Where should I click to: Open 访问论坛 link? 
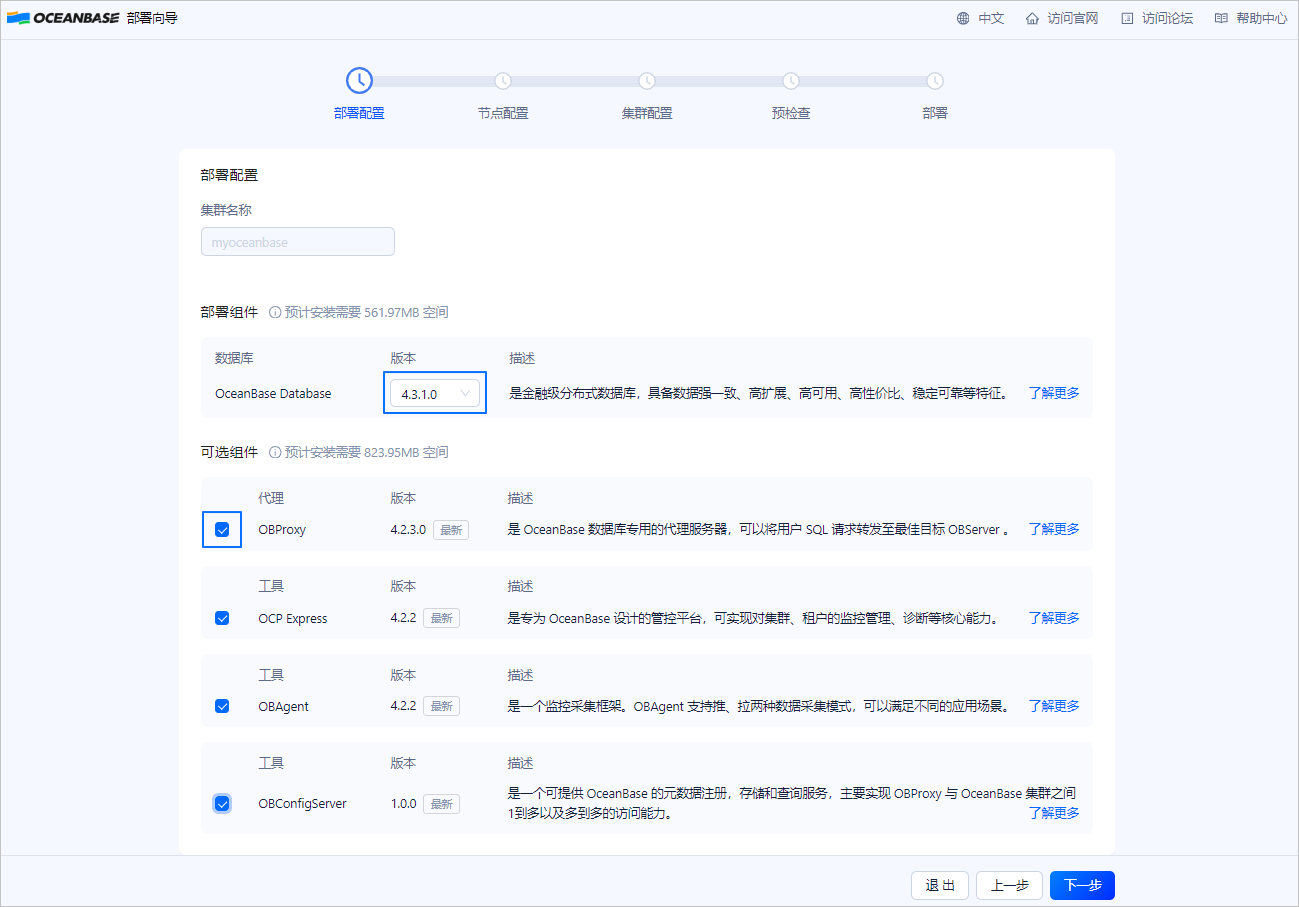(1167, 18)
